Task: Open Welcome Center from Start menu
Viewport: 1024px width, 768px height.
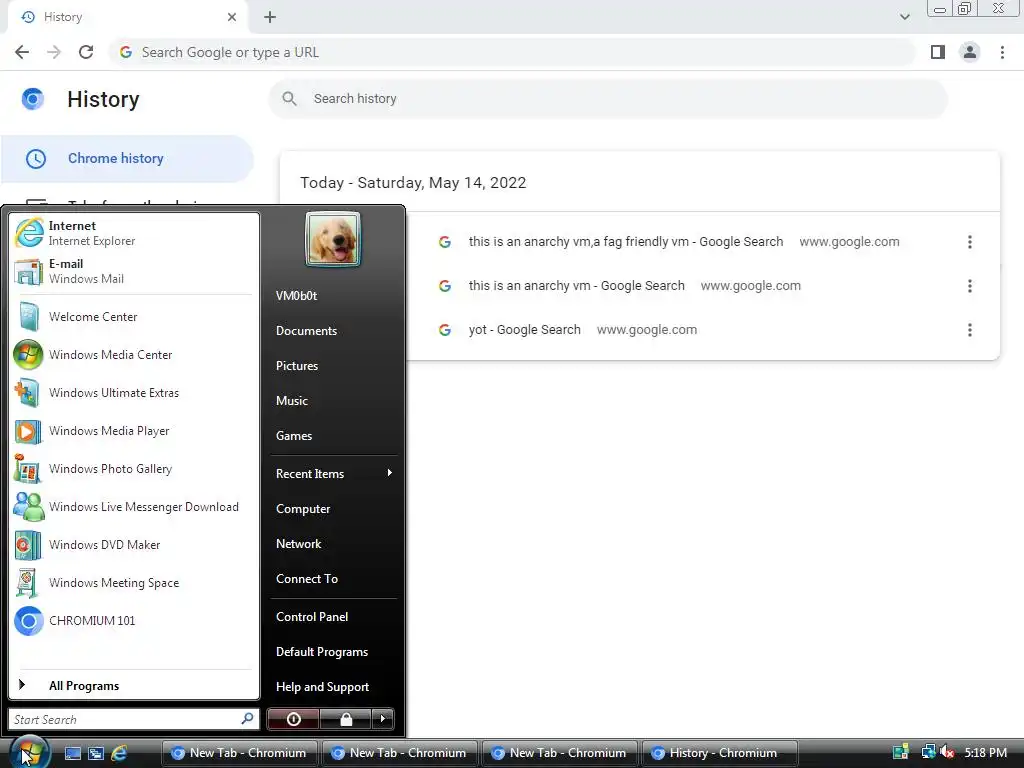Action: point(134,317)
